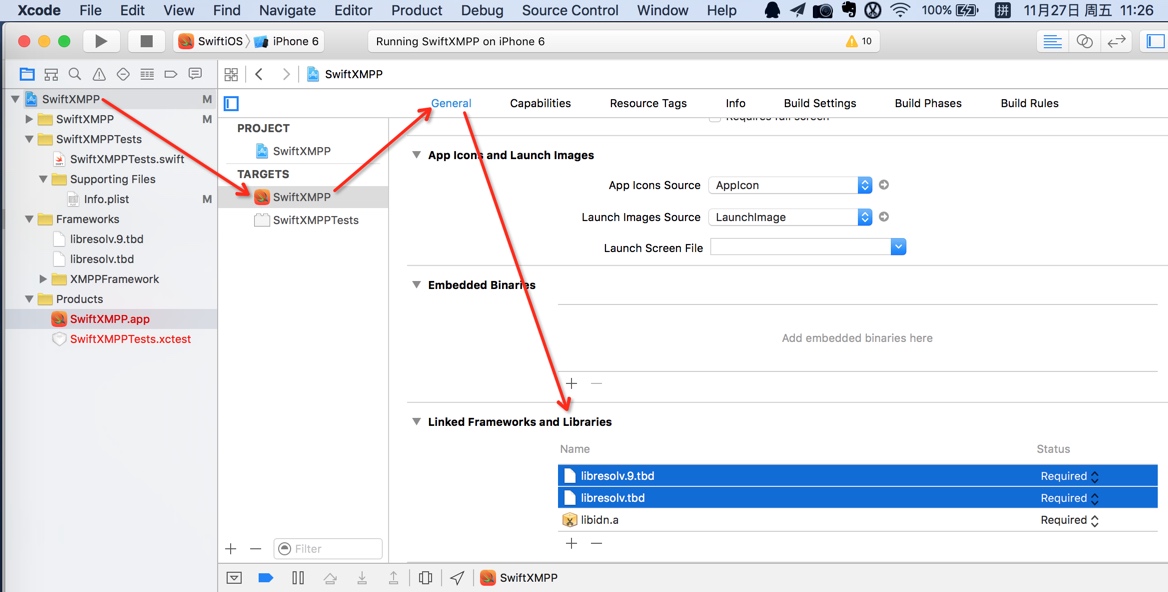Viewport: 1168px width, 592px height.
Task: Show related items grid icon
Action: click(x=231, y=74)
